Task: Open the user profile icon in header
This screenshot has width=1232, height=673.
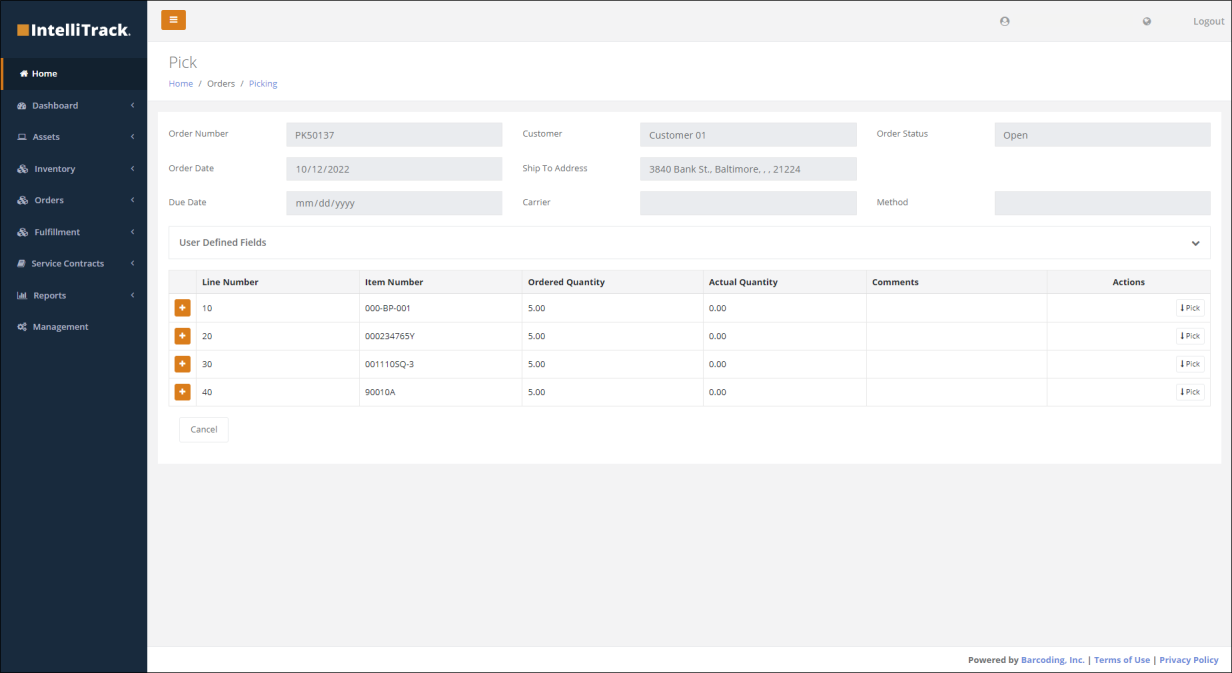Action: (1005, 21)
